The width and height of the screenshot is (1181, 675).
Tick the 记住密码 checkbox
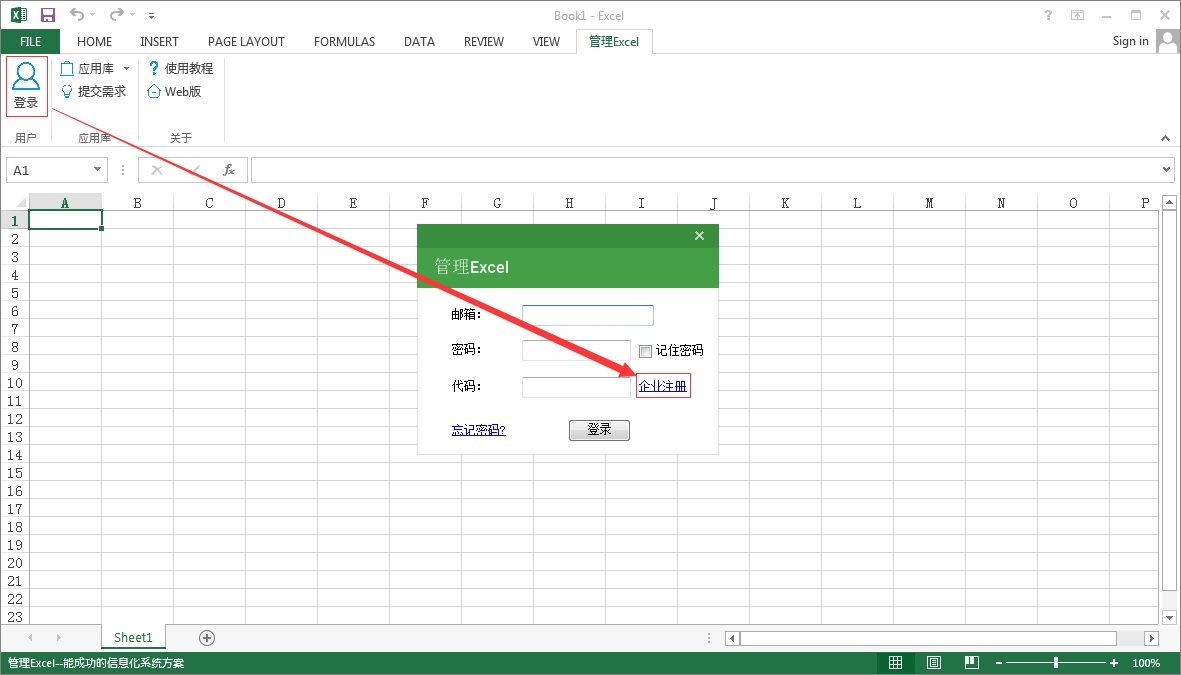pos(645,351)
